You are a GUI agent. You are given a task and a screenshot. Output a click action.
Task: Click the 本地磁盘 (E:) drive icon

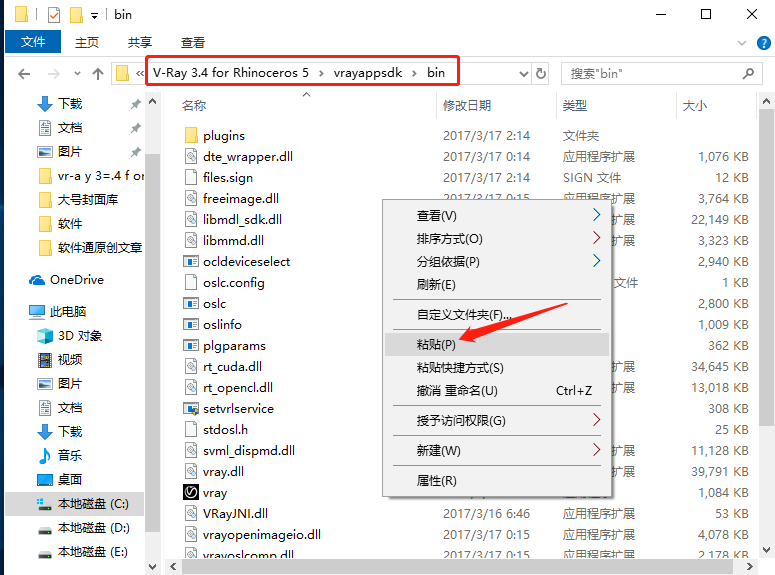45,554
